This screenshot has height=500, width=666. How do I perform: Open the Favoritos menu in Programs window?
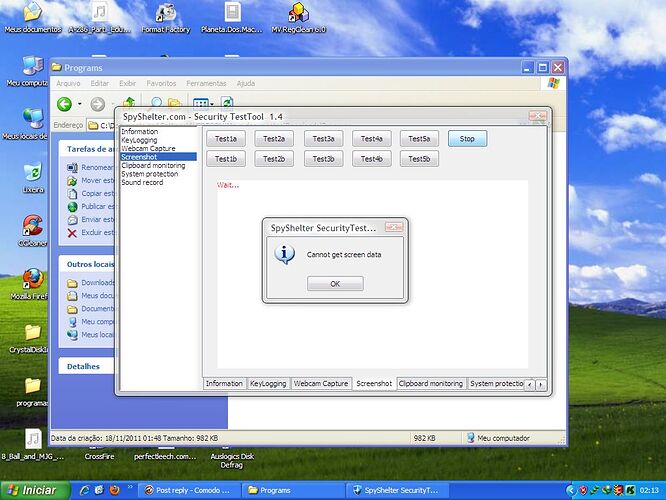click(x=161, y=83)
